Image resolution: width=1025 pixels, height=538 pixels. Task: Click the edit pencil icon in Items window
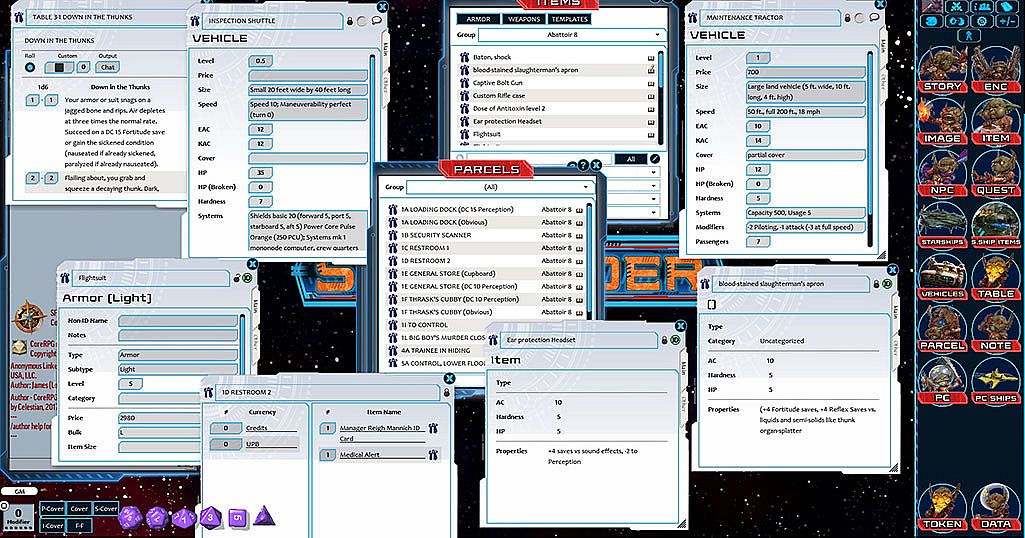click(x=654, y=158)
